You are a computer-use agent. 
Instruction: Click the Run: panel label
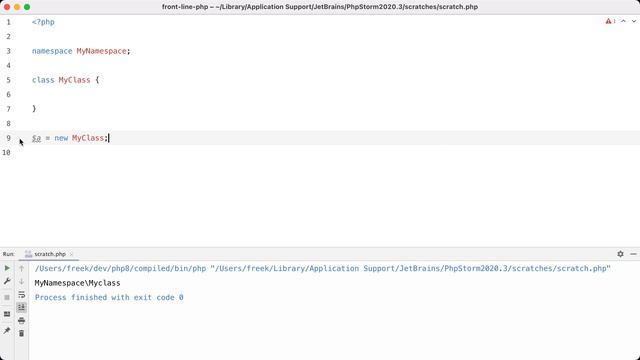[9, 254]
